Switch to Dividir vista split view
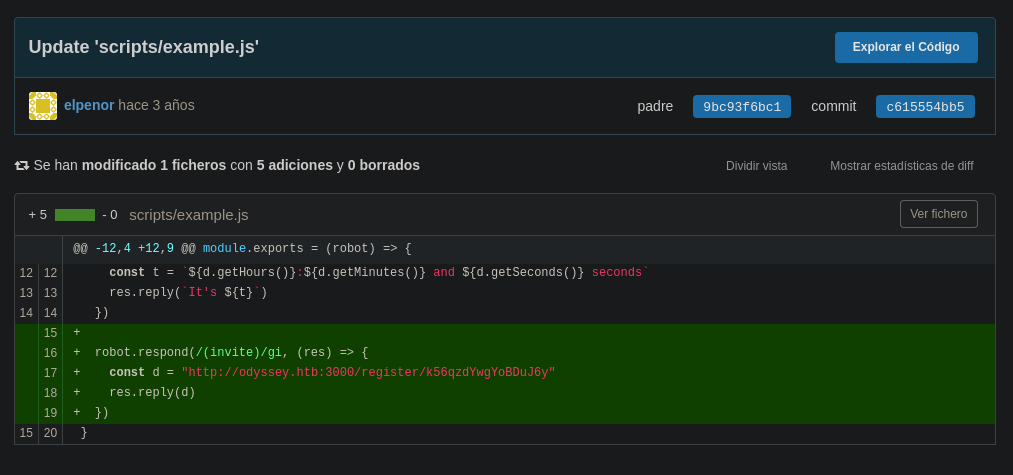This screenshot has width=1013, height=475. tap(756, 166)
